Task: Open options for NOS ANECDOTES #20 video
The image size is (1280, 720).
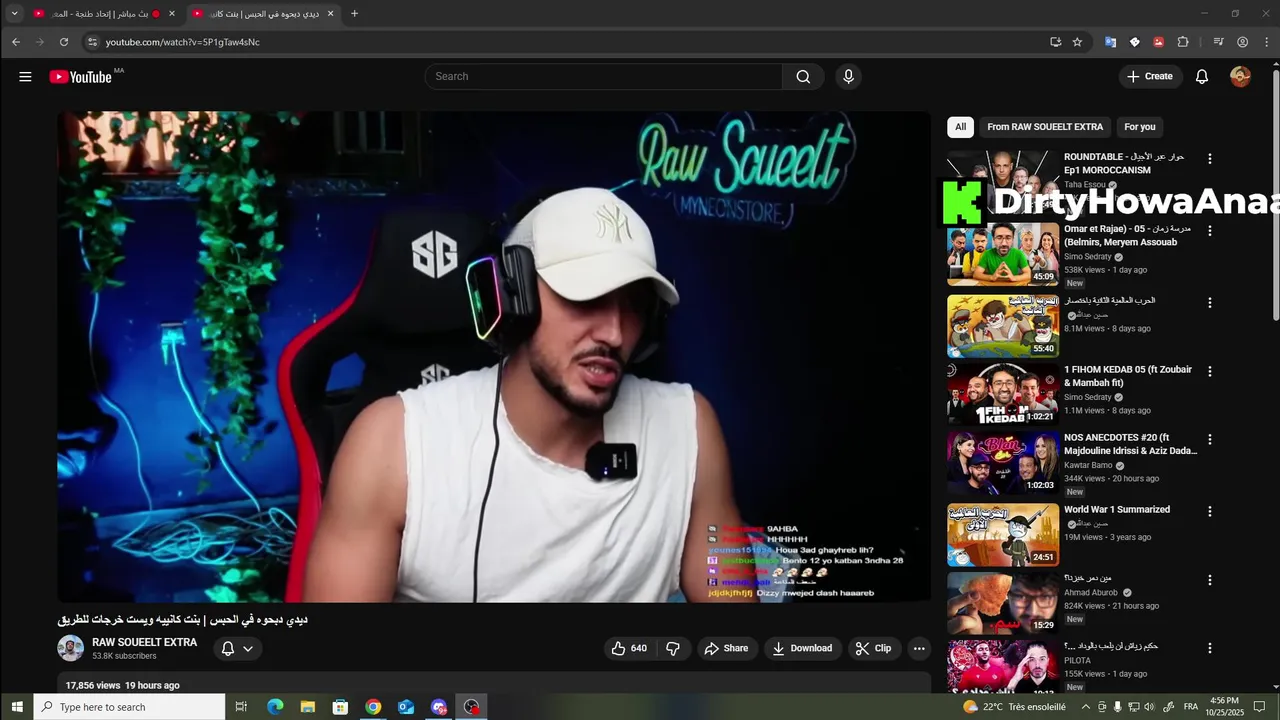Action: [1209, 439]
